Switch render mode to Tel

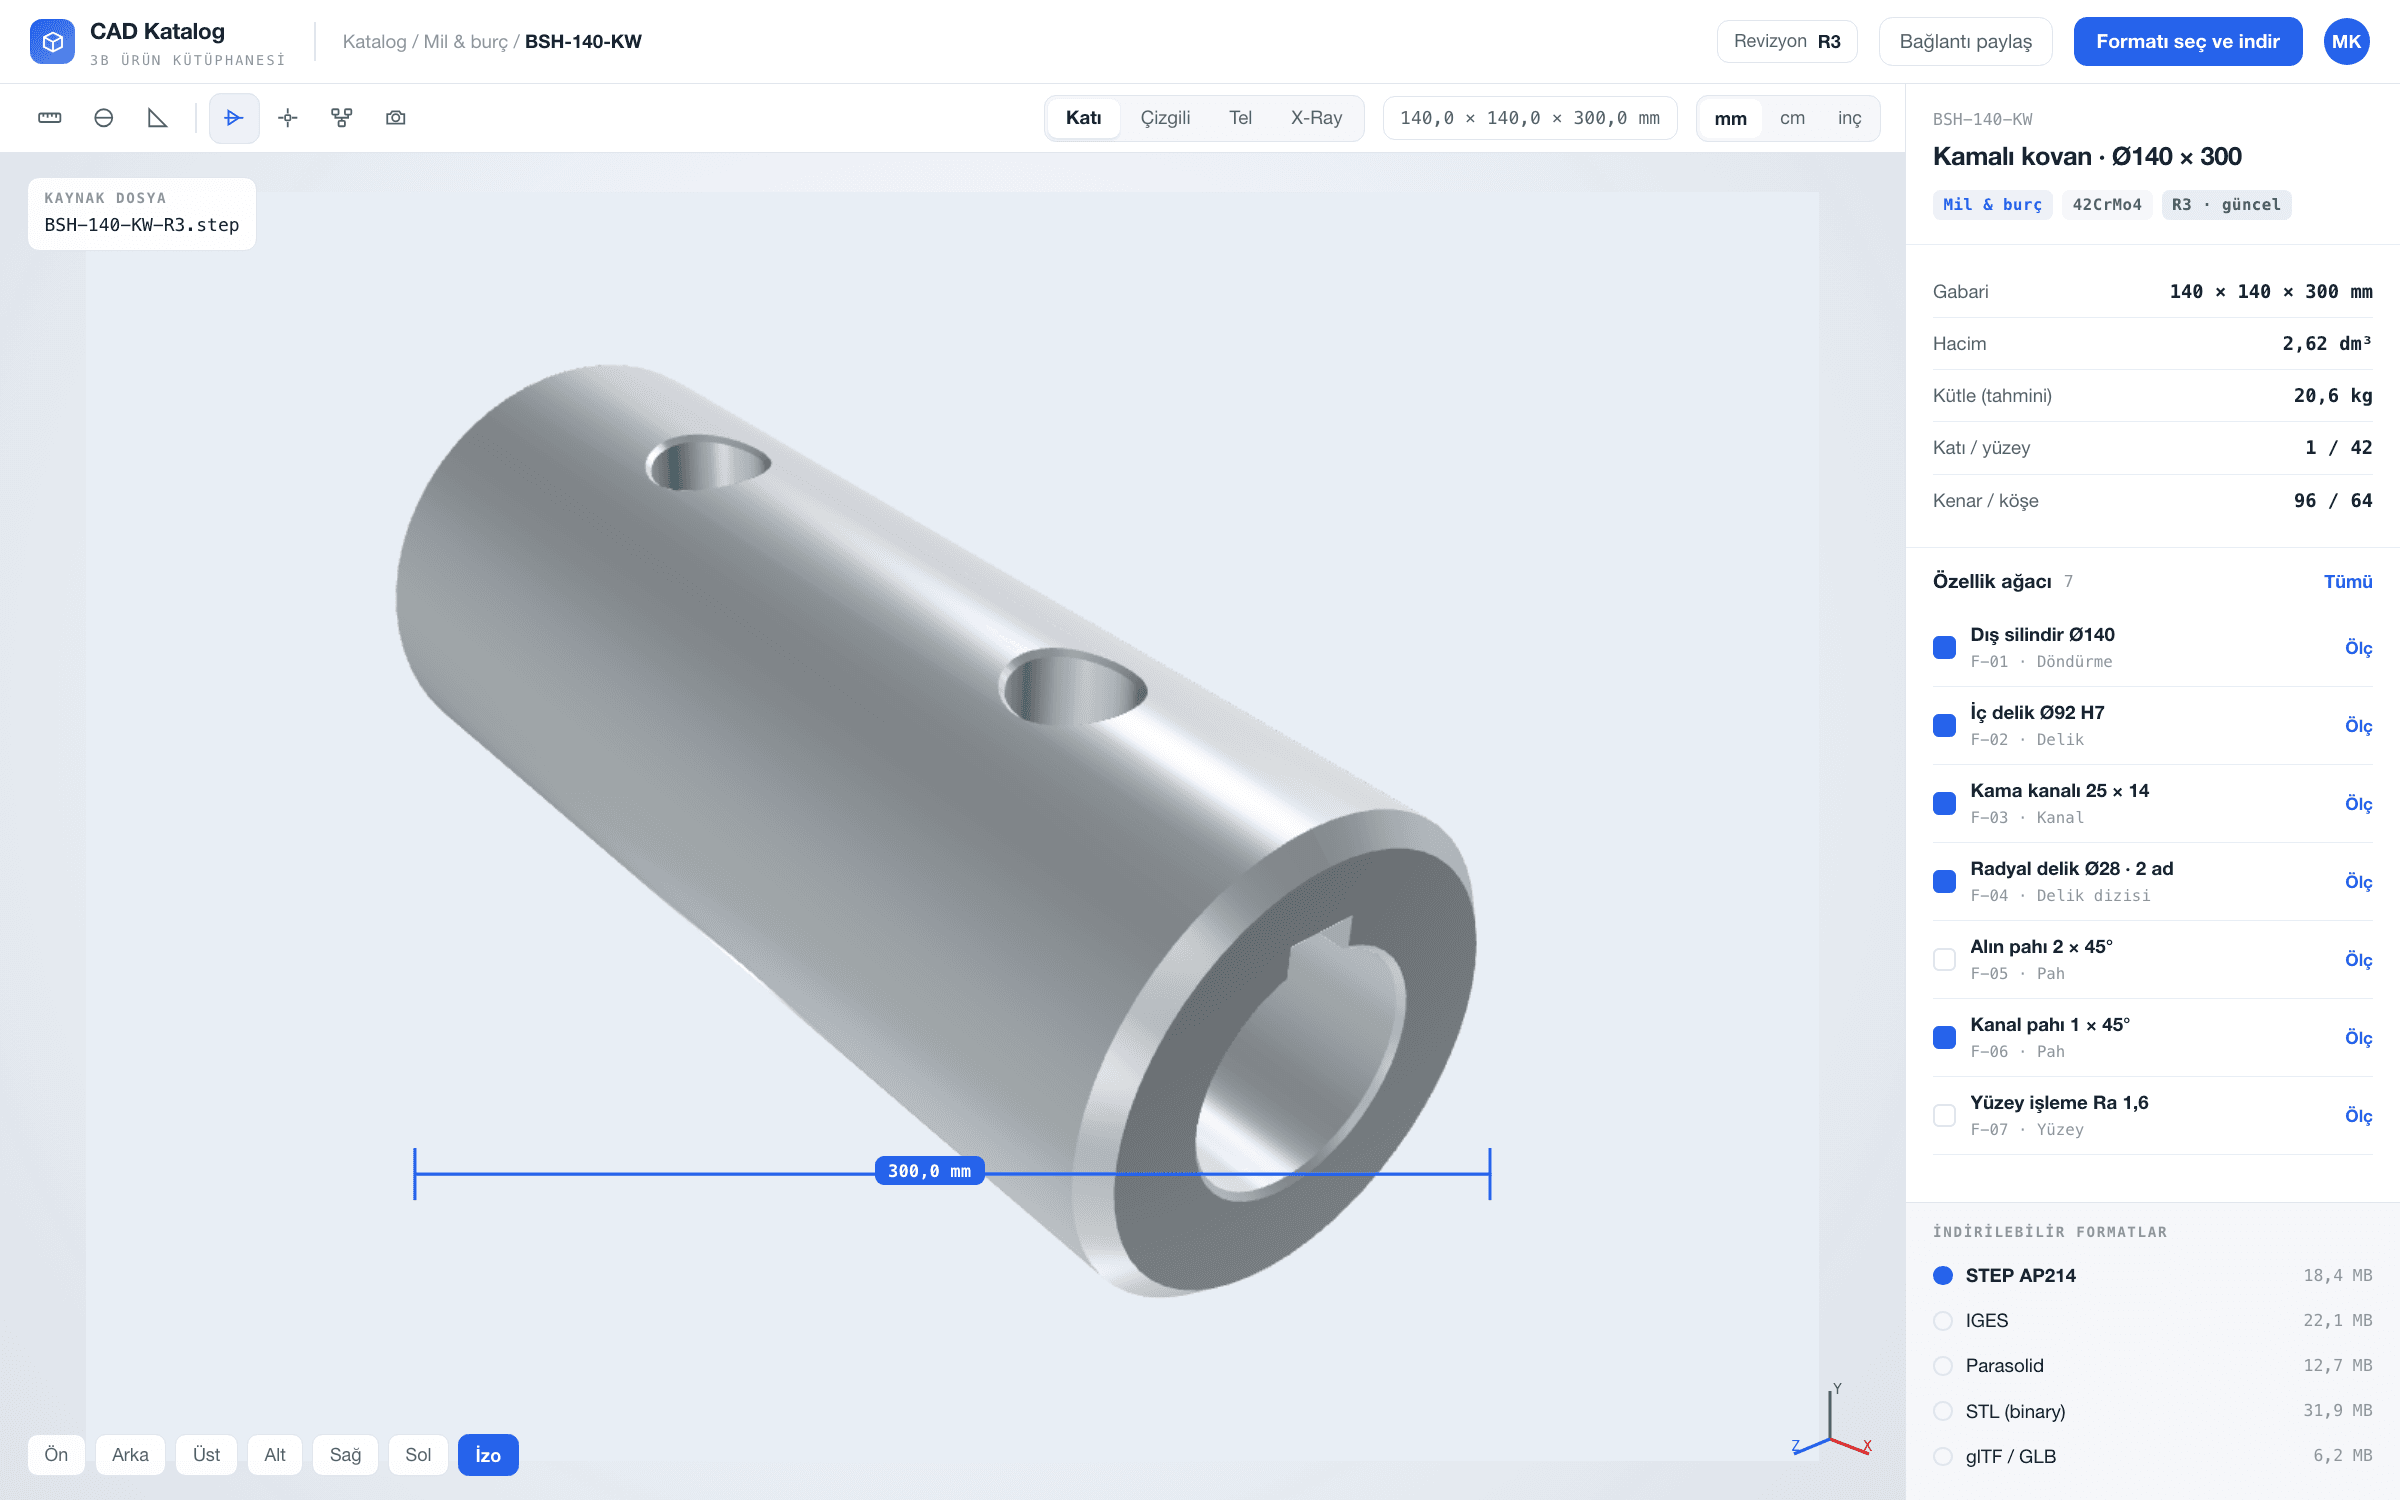click(1240, 118)
